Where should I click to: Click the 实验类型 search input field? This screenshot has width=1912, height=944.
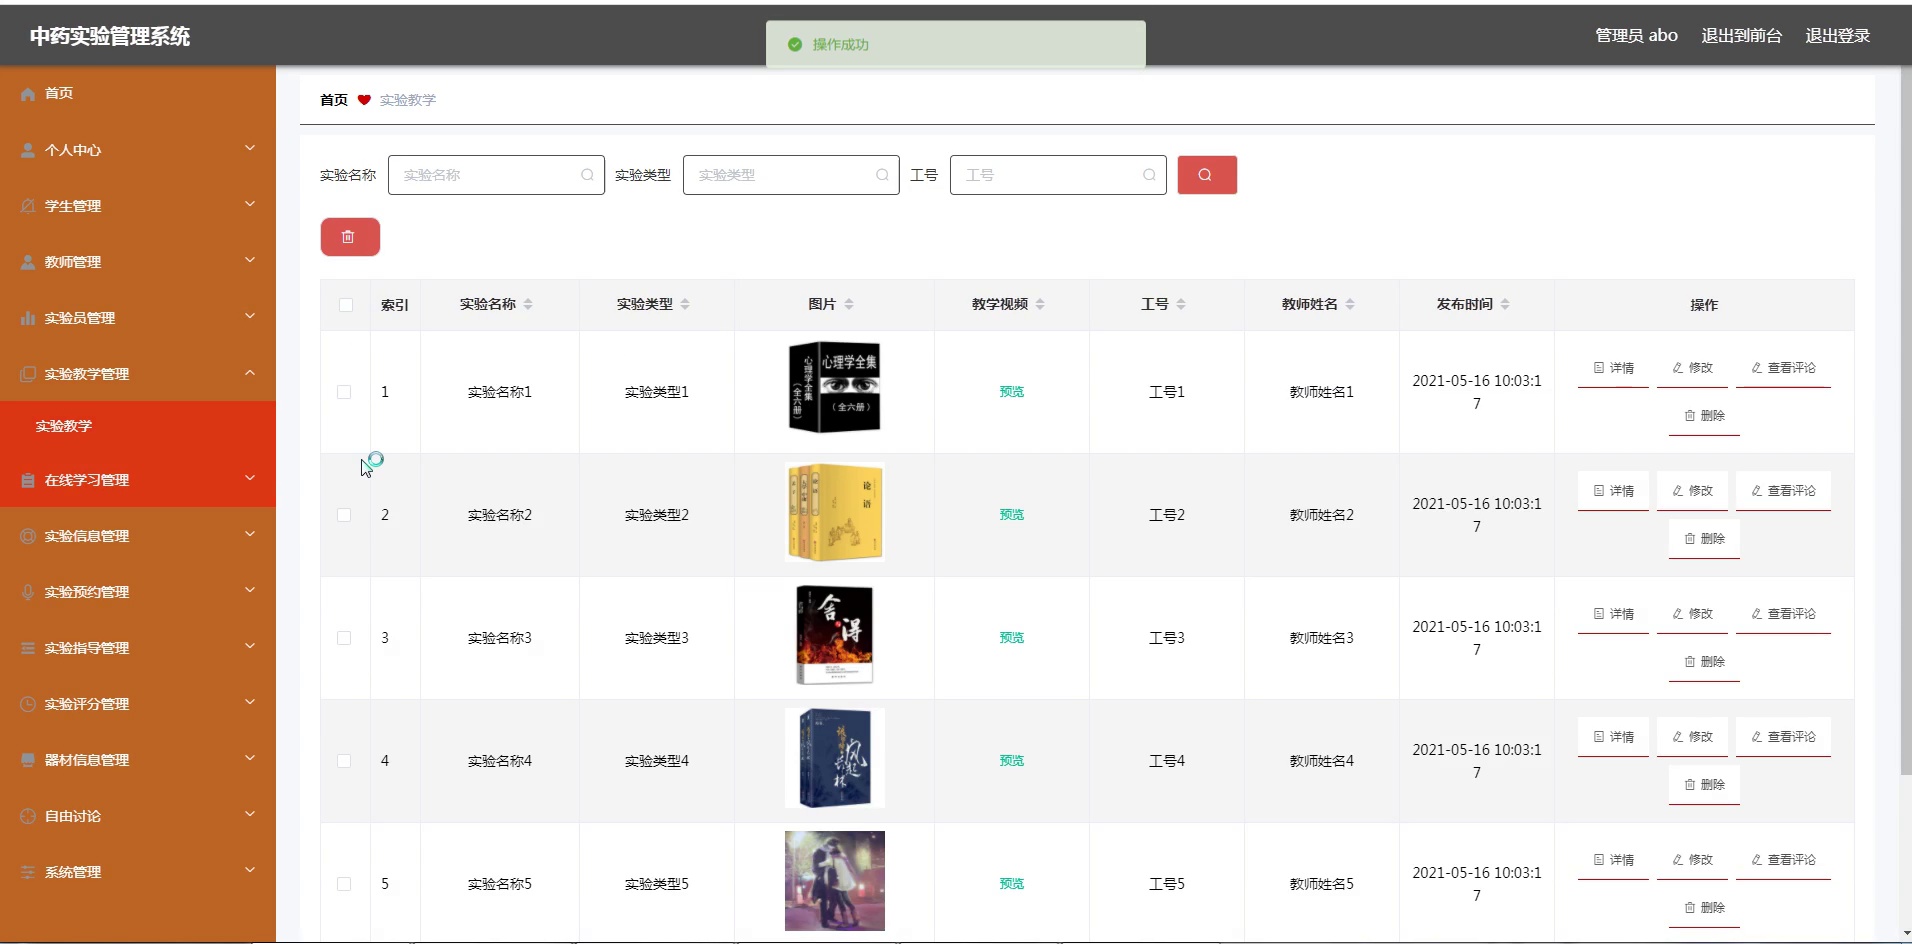tap(791, 175)
